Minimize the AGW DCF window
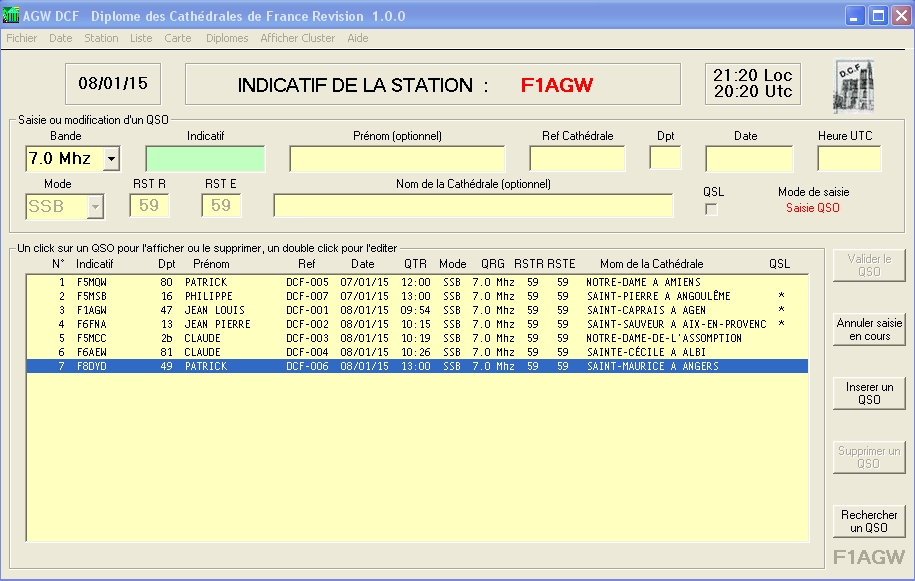Image resolution: width=915 pixels, height=581 pixels. coord(855,16)
